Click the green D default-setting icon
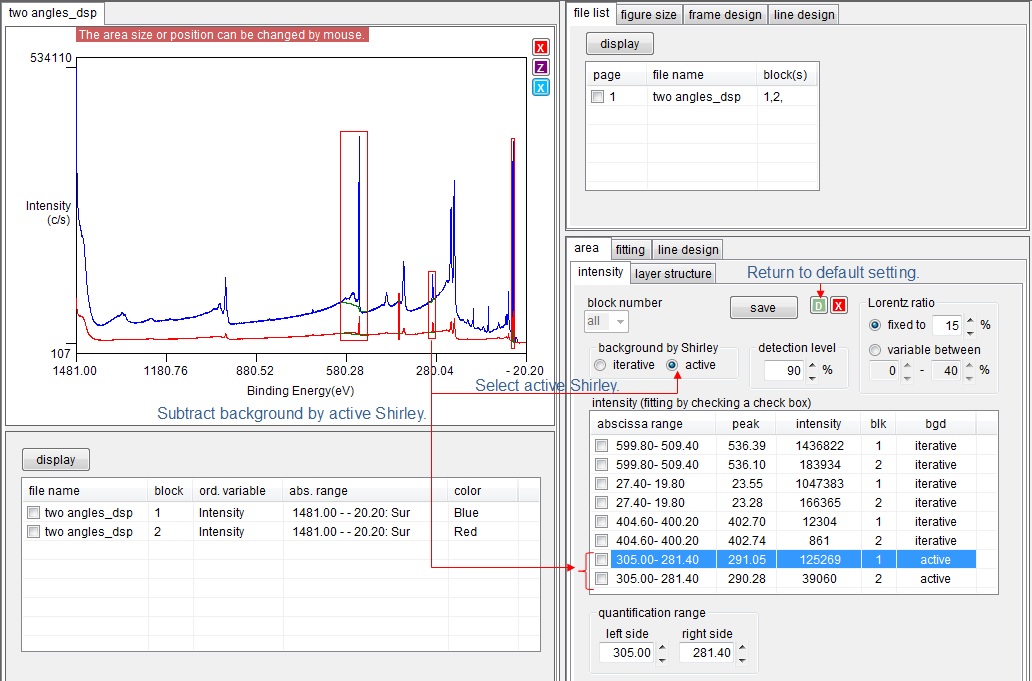Screen dimensions: 1032x681 click(x=819, y=306)
